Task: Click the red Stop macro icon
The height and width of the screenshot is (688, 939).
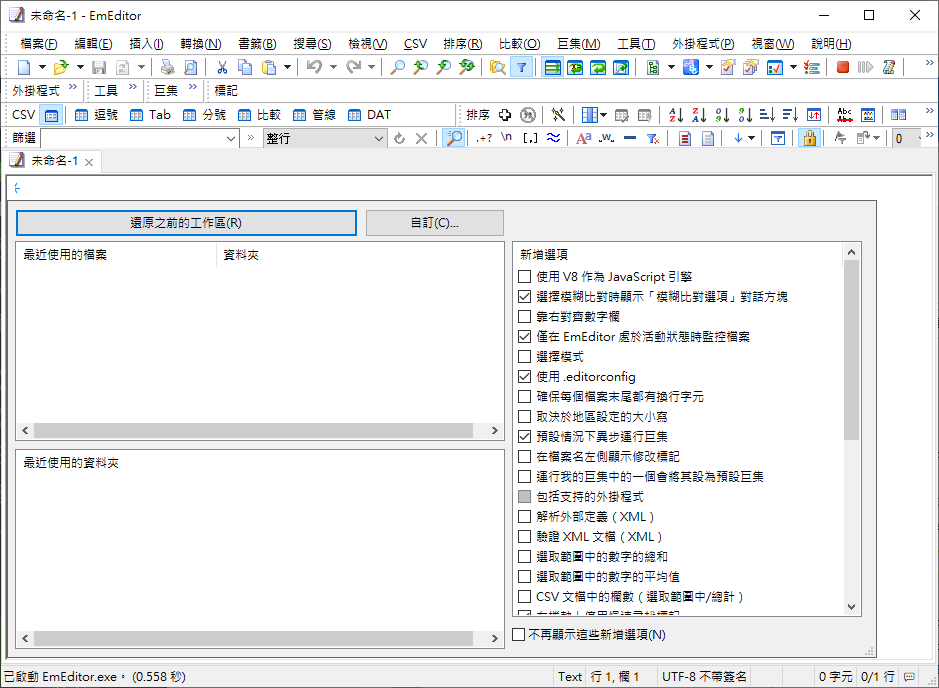Action: 843,67
